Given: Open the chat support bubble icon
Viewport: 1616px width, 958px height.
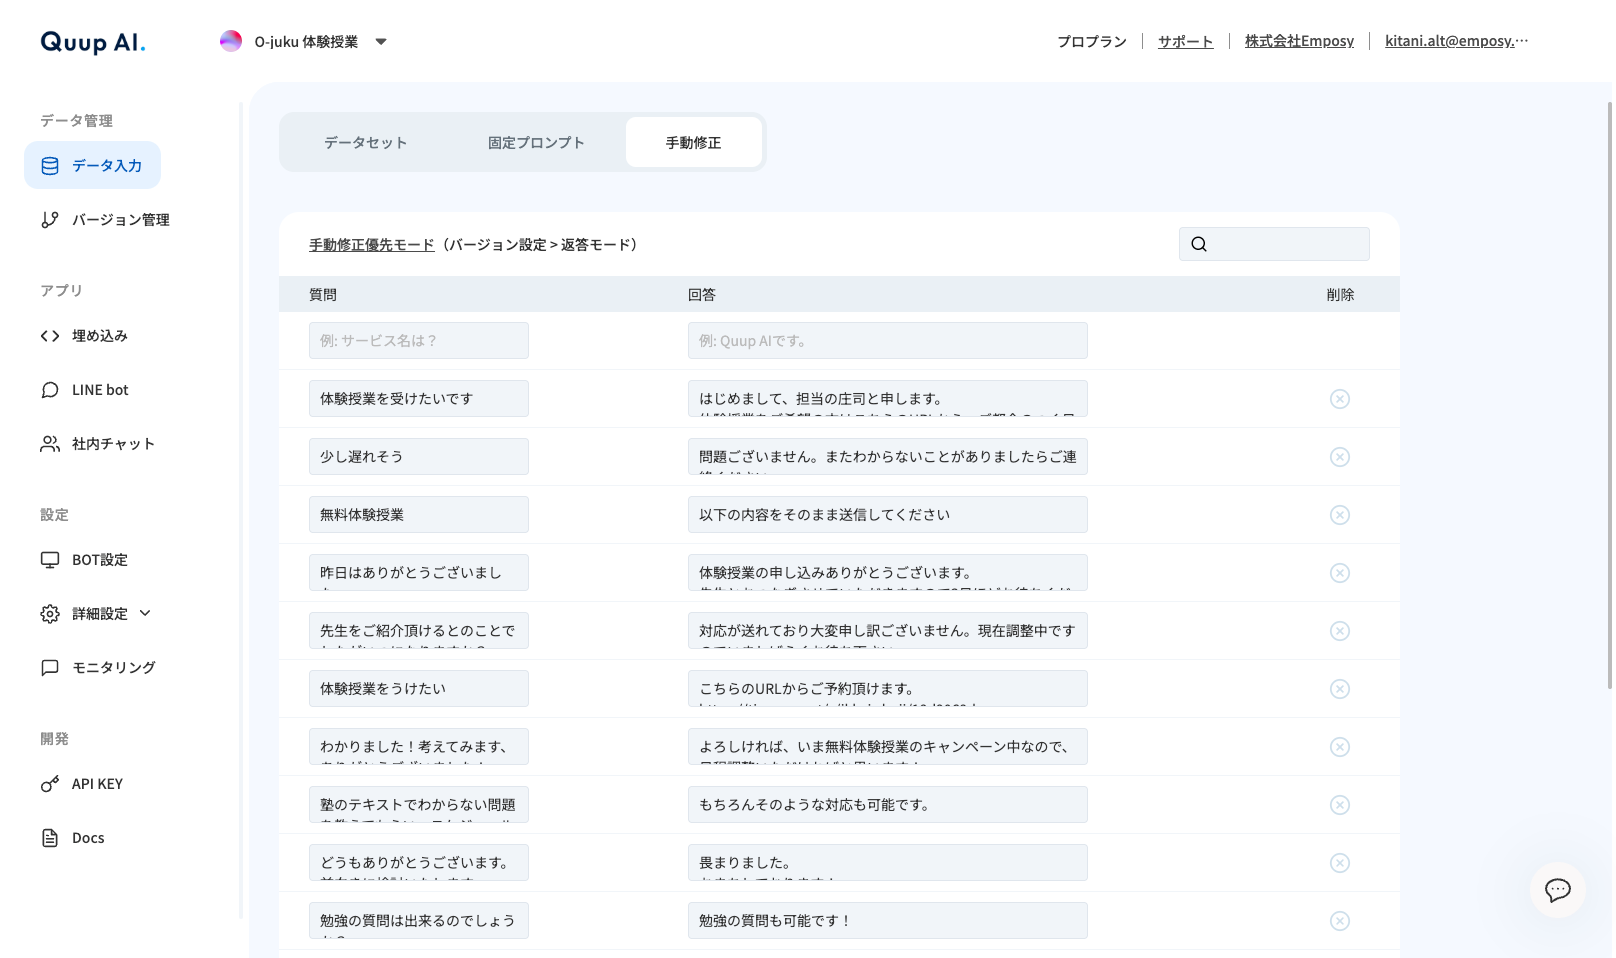Looking at the screenshot, I should pyautogui.click(x=1557, y=890).
